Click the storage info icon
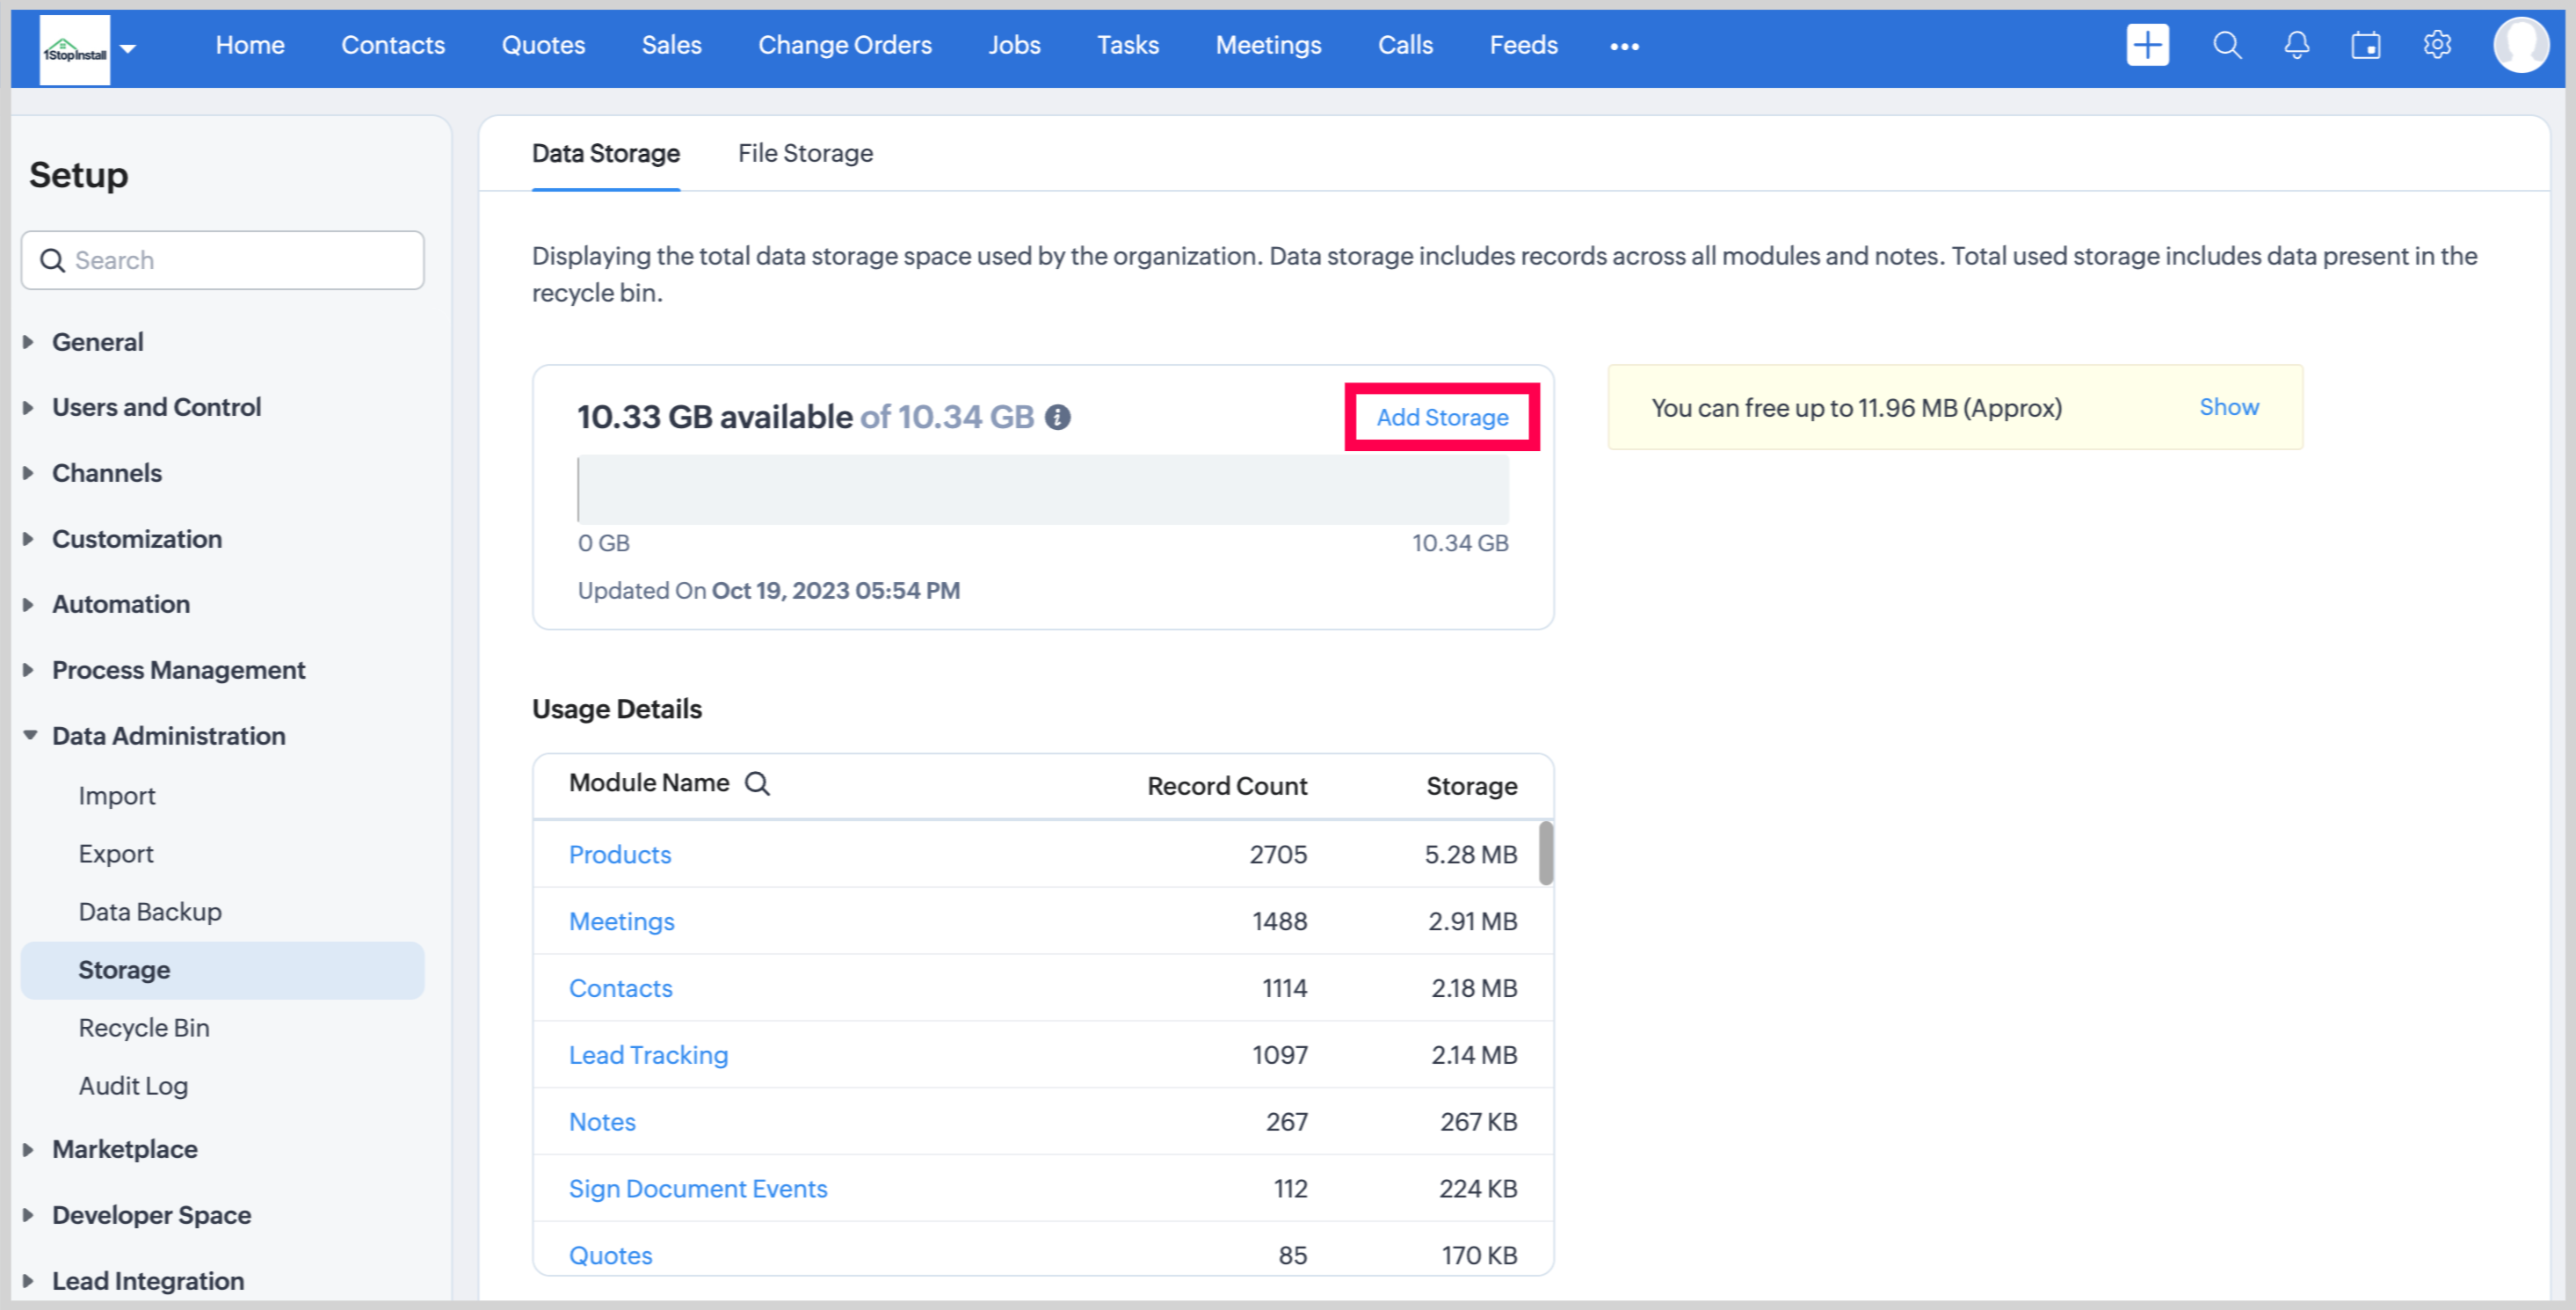Screen dimensions: 2576x1310 [1058, 417]
